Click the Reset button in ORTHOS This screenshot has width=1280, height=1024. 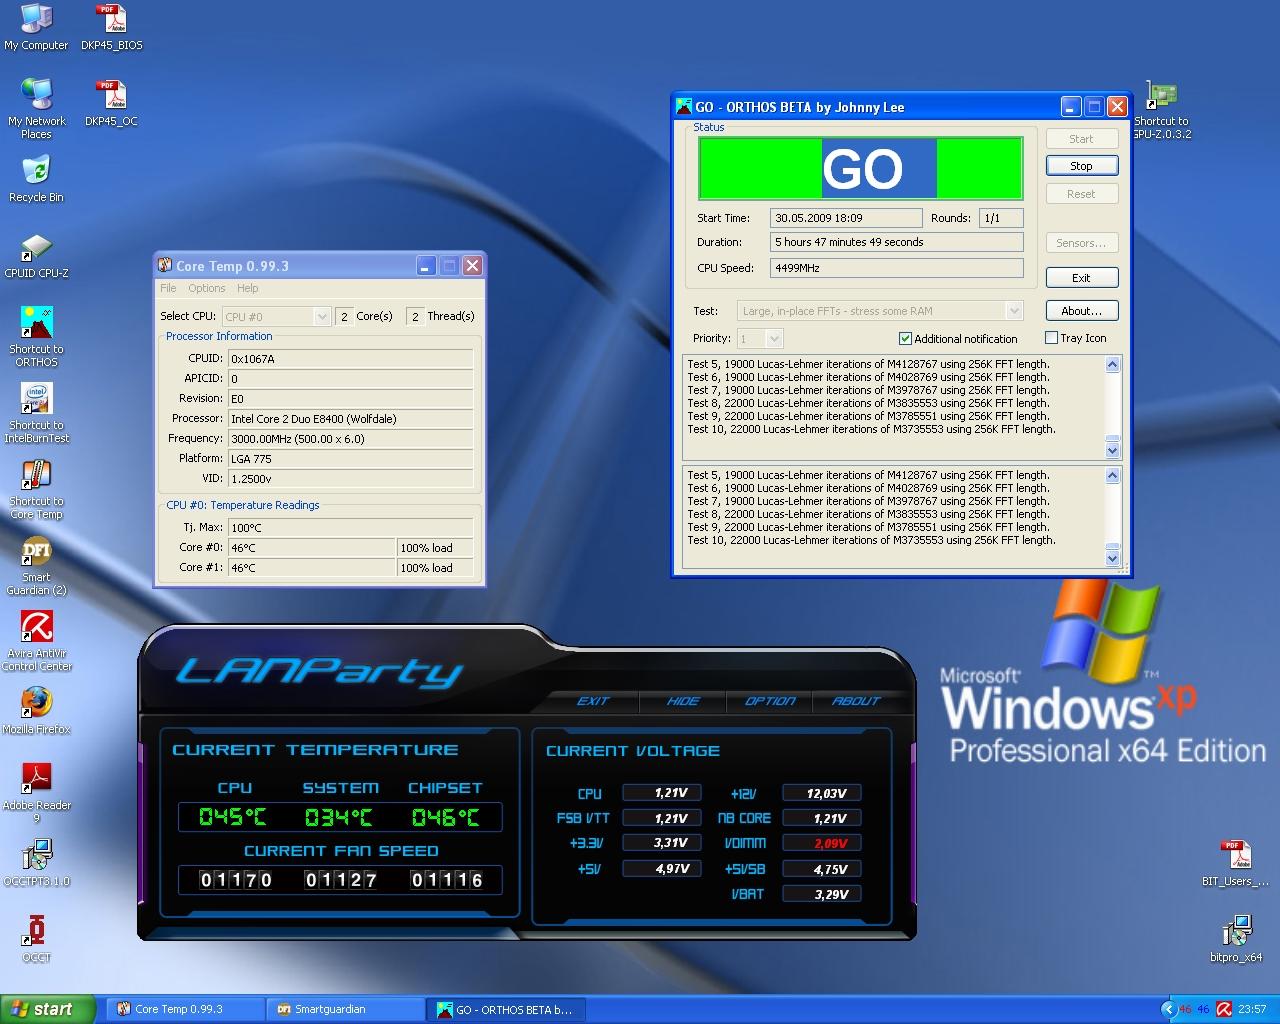[x=1082, y=194]
